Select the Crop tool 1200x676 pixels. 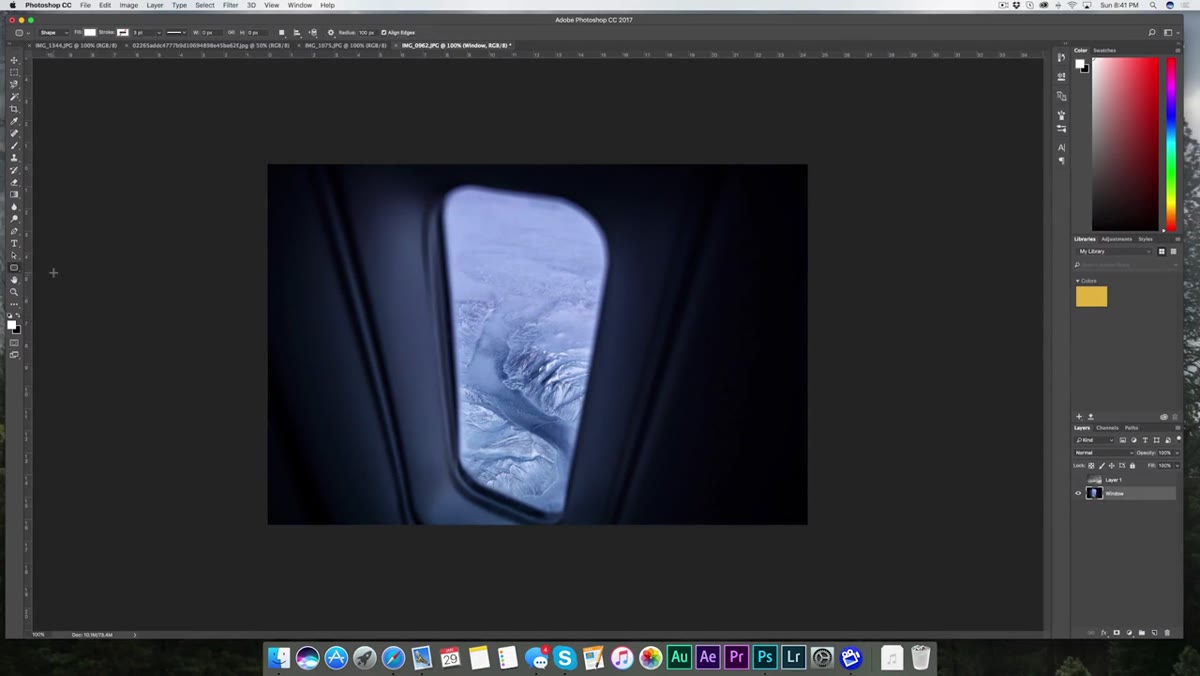[14, 109]
